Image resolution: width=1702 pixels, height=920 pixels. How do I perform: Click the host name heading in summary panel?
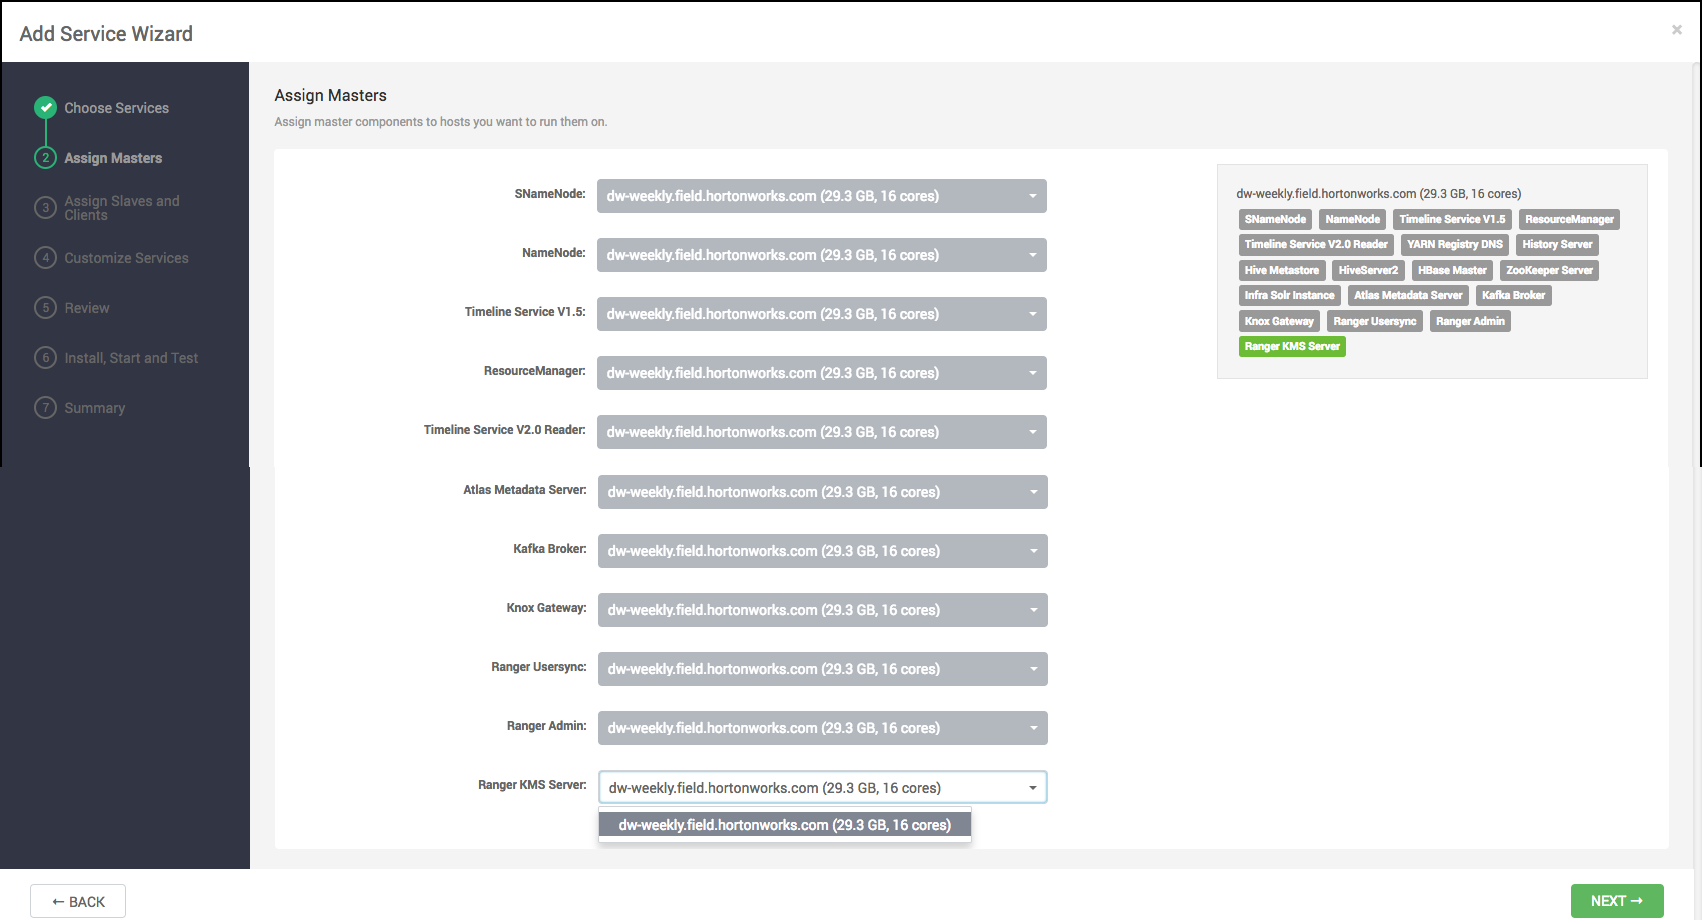pos(1378,194)
